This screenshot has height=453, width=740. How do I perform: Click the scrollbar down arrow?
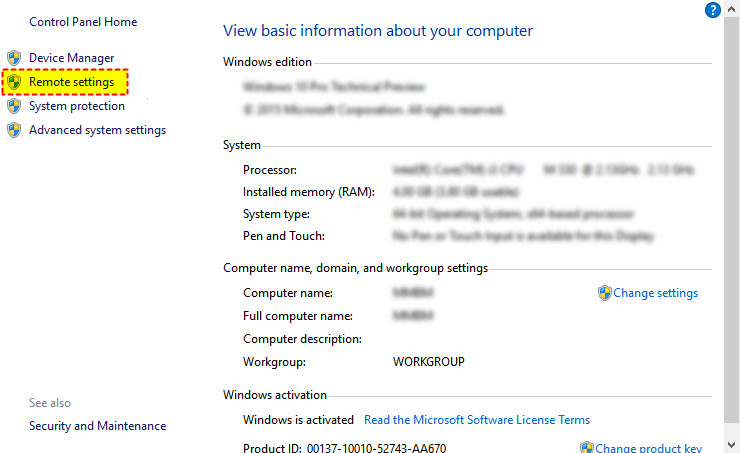click(x=732, y=445)
